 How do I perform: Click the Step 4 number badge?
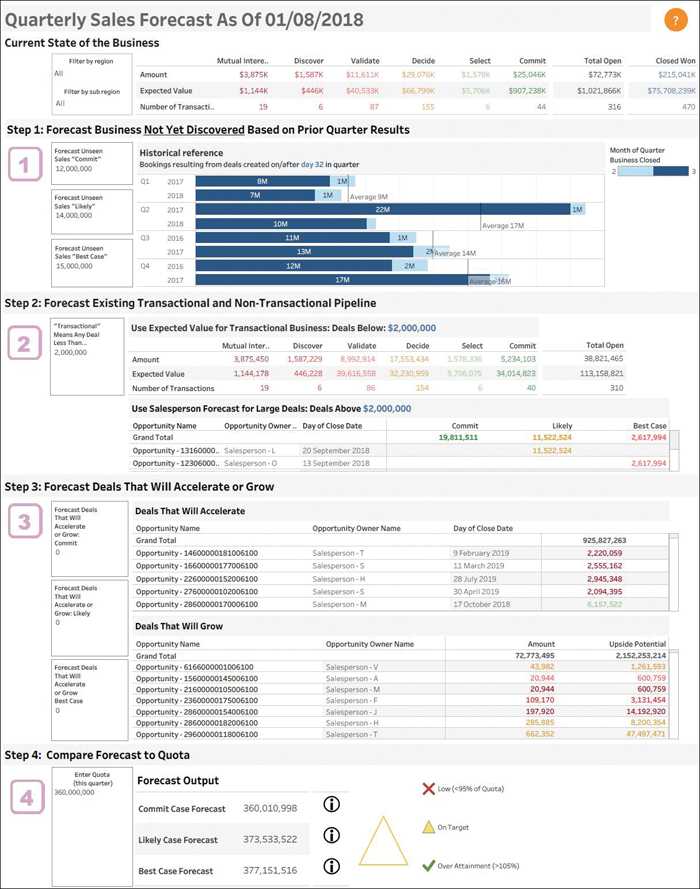click(27, 798)
